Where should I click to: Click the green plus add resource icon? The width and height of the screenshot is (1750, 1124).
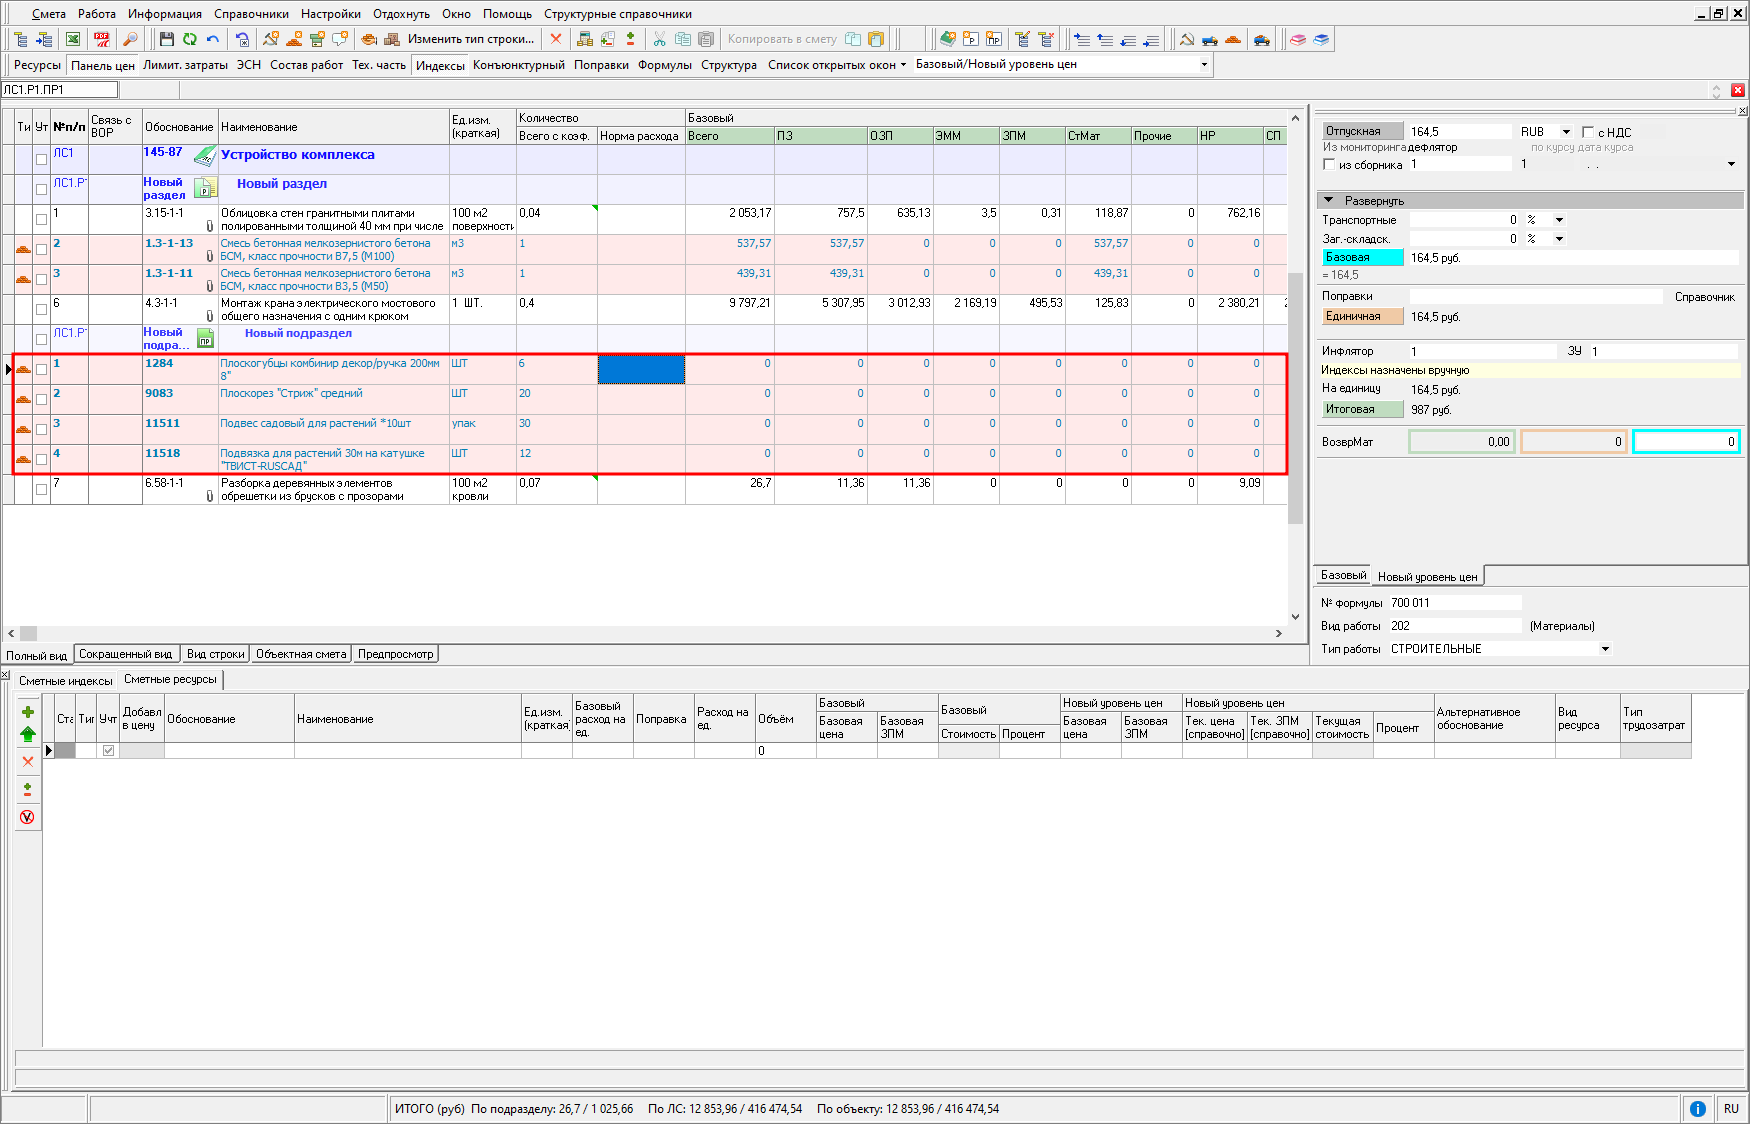pos(28,712)
